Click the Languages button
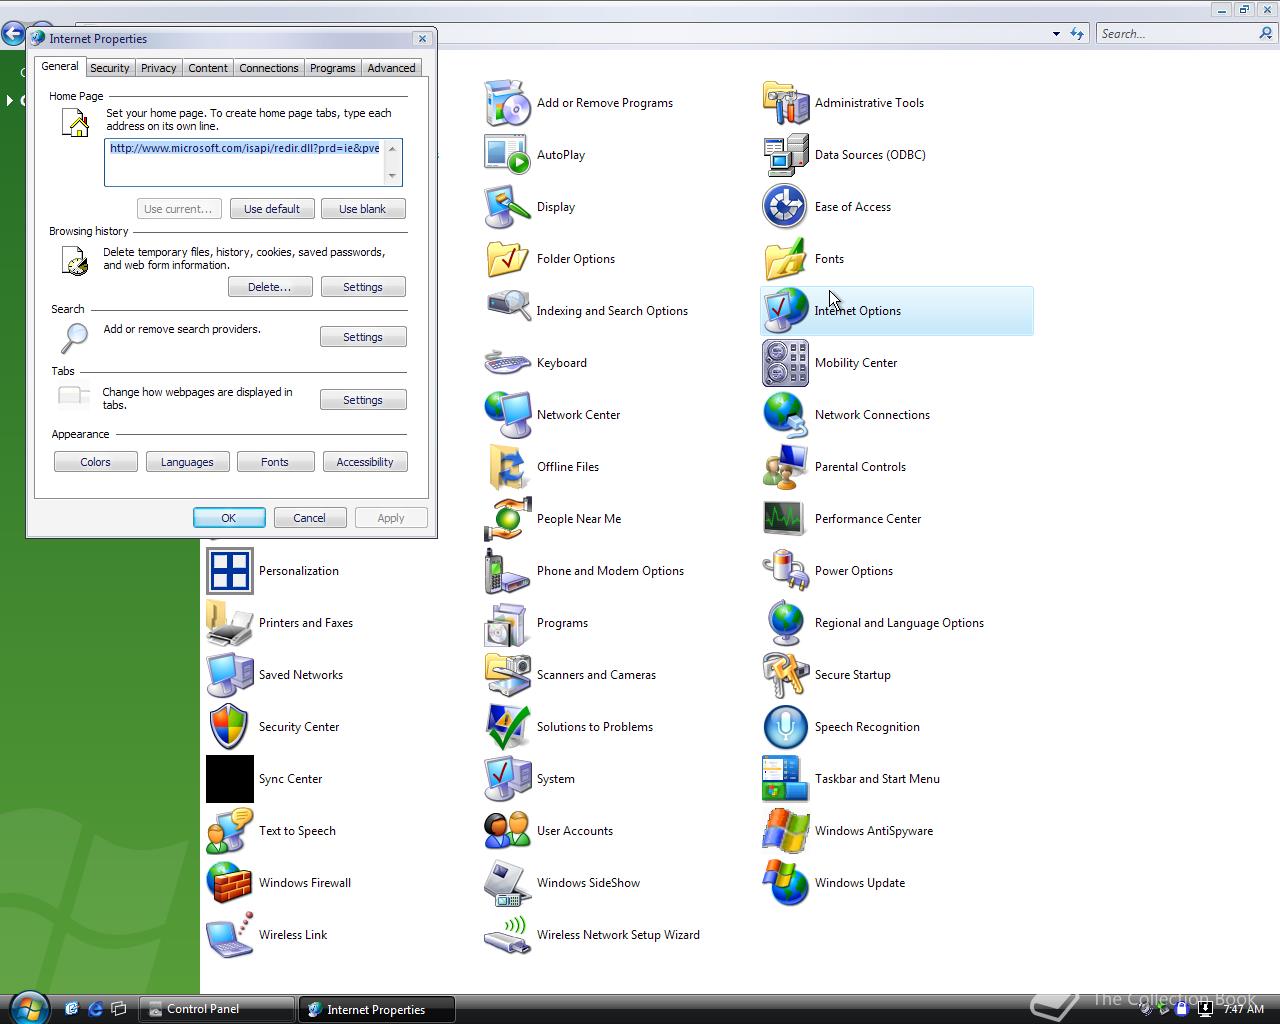Viewport: 1280px width, 1024px height. click(x=187, y=462)
